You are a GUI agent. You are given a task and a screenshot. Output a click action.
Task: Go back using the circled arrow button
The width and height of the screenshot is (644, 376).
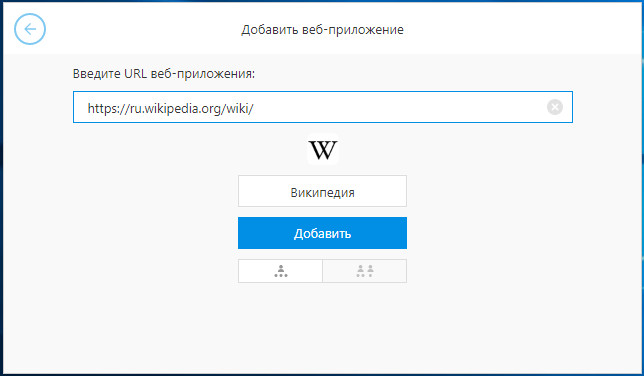pos(30,29)
